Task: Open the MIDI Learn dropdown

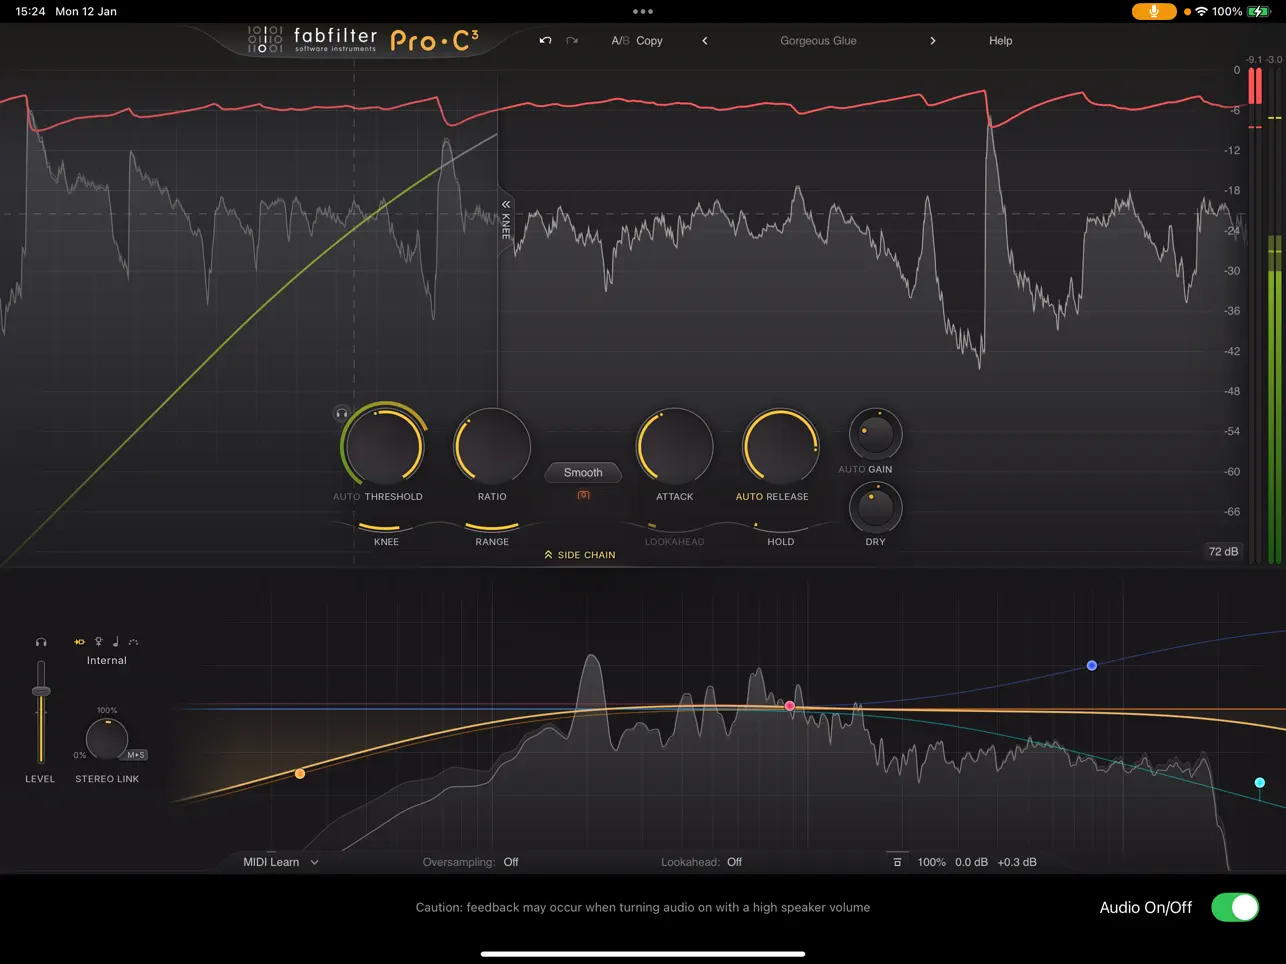Action: point(278,861)
